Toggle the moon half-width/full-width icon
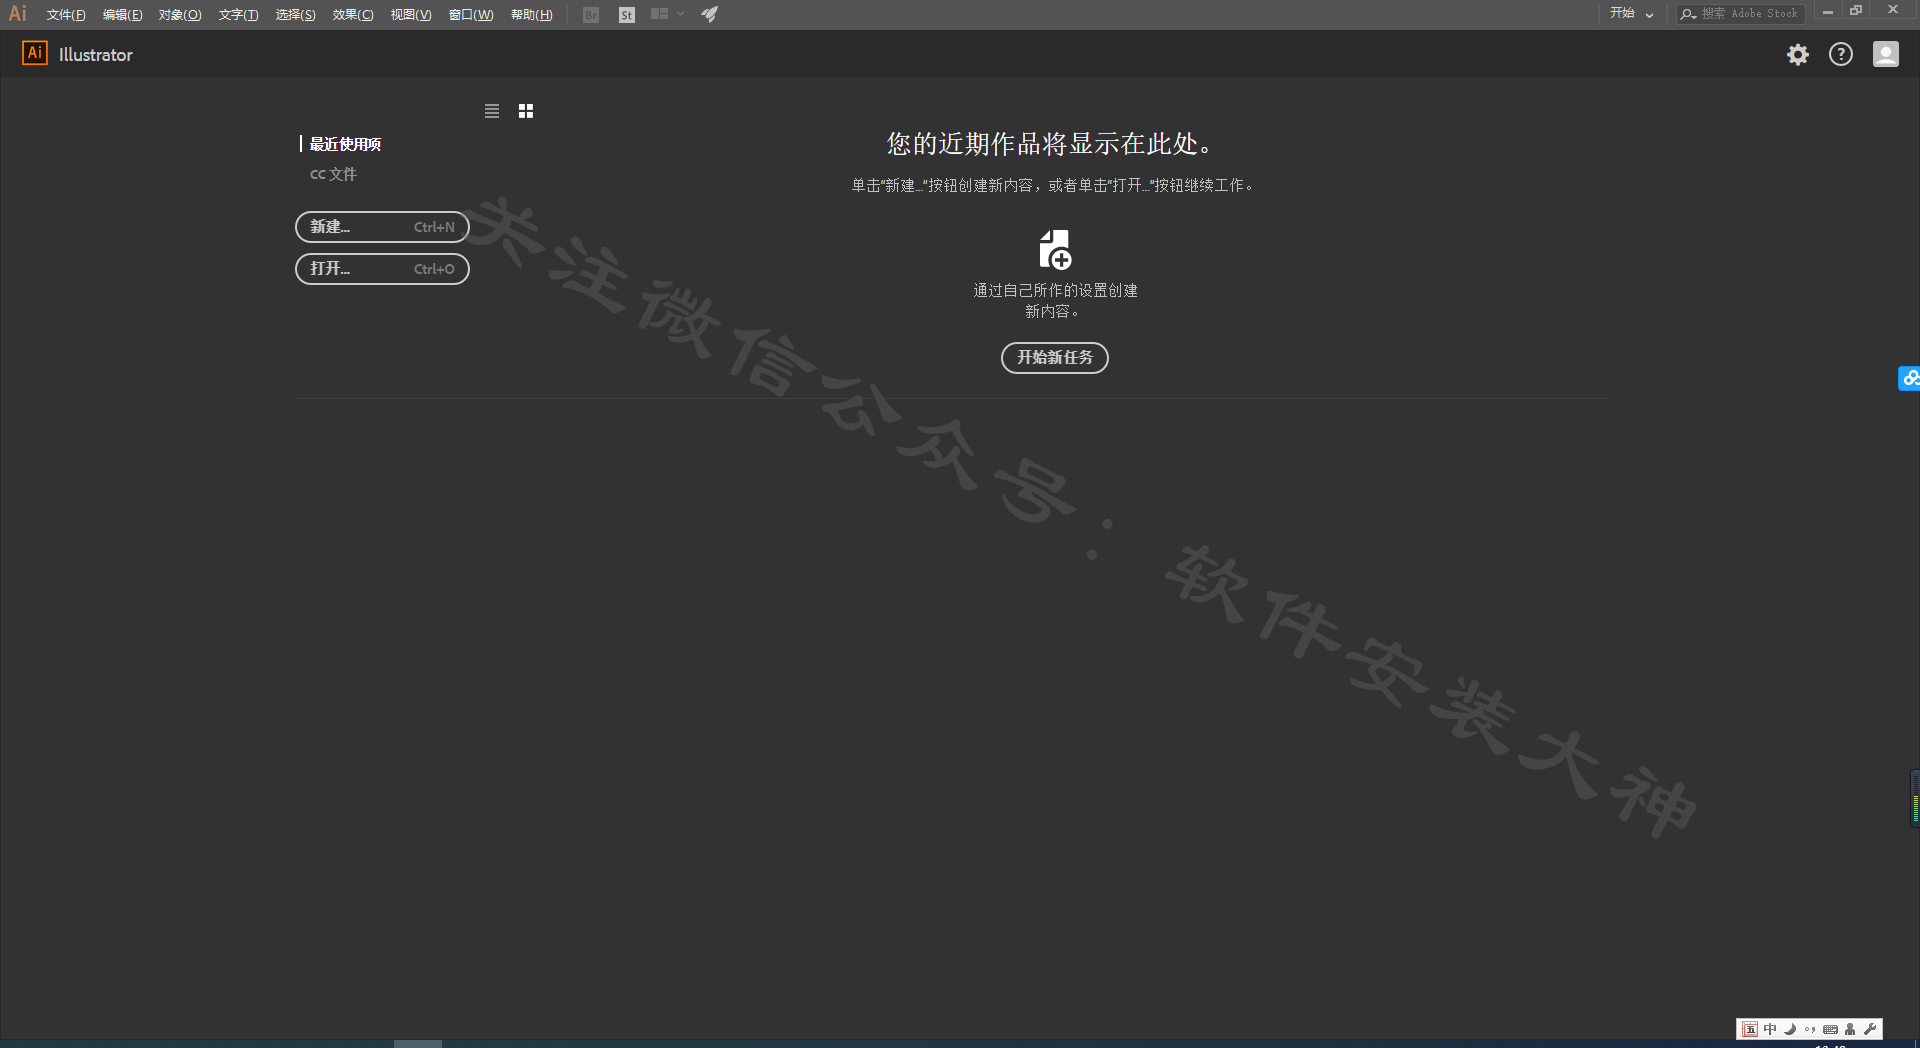Viewport: 1920px width, 1048px height. pyautogui.click(x=1790, y=1029)
